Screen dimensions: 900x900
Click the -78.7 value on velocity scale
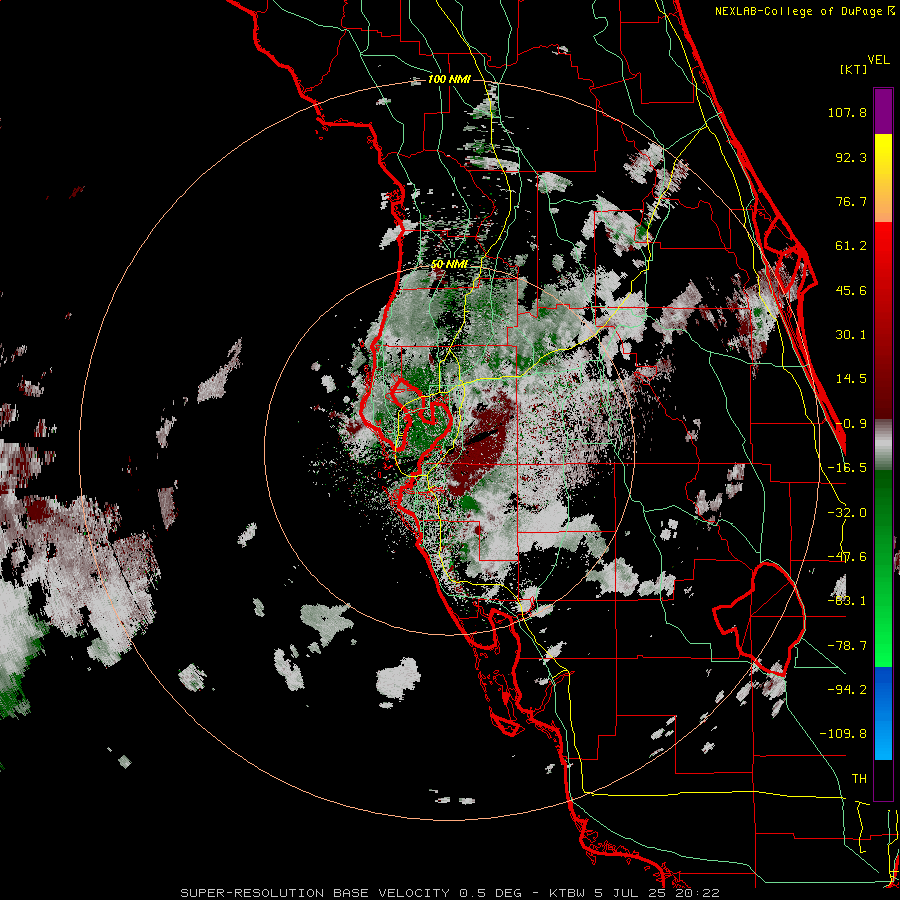pyautogui.click(x=847, y=646)
